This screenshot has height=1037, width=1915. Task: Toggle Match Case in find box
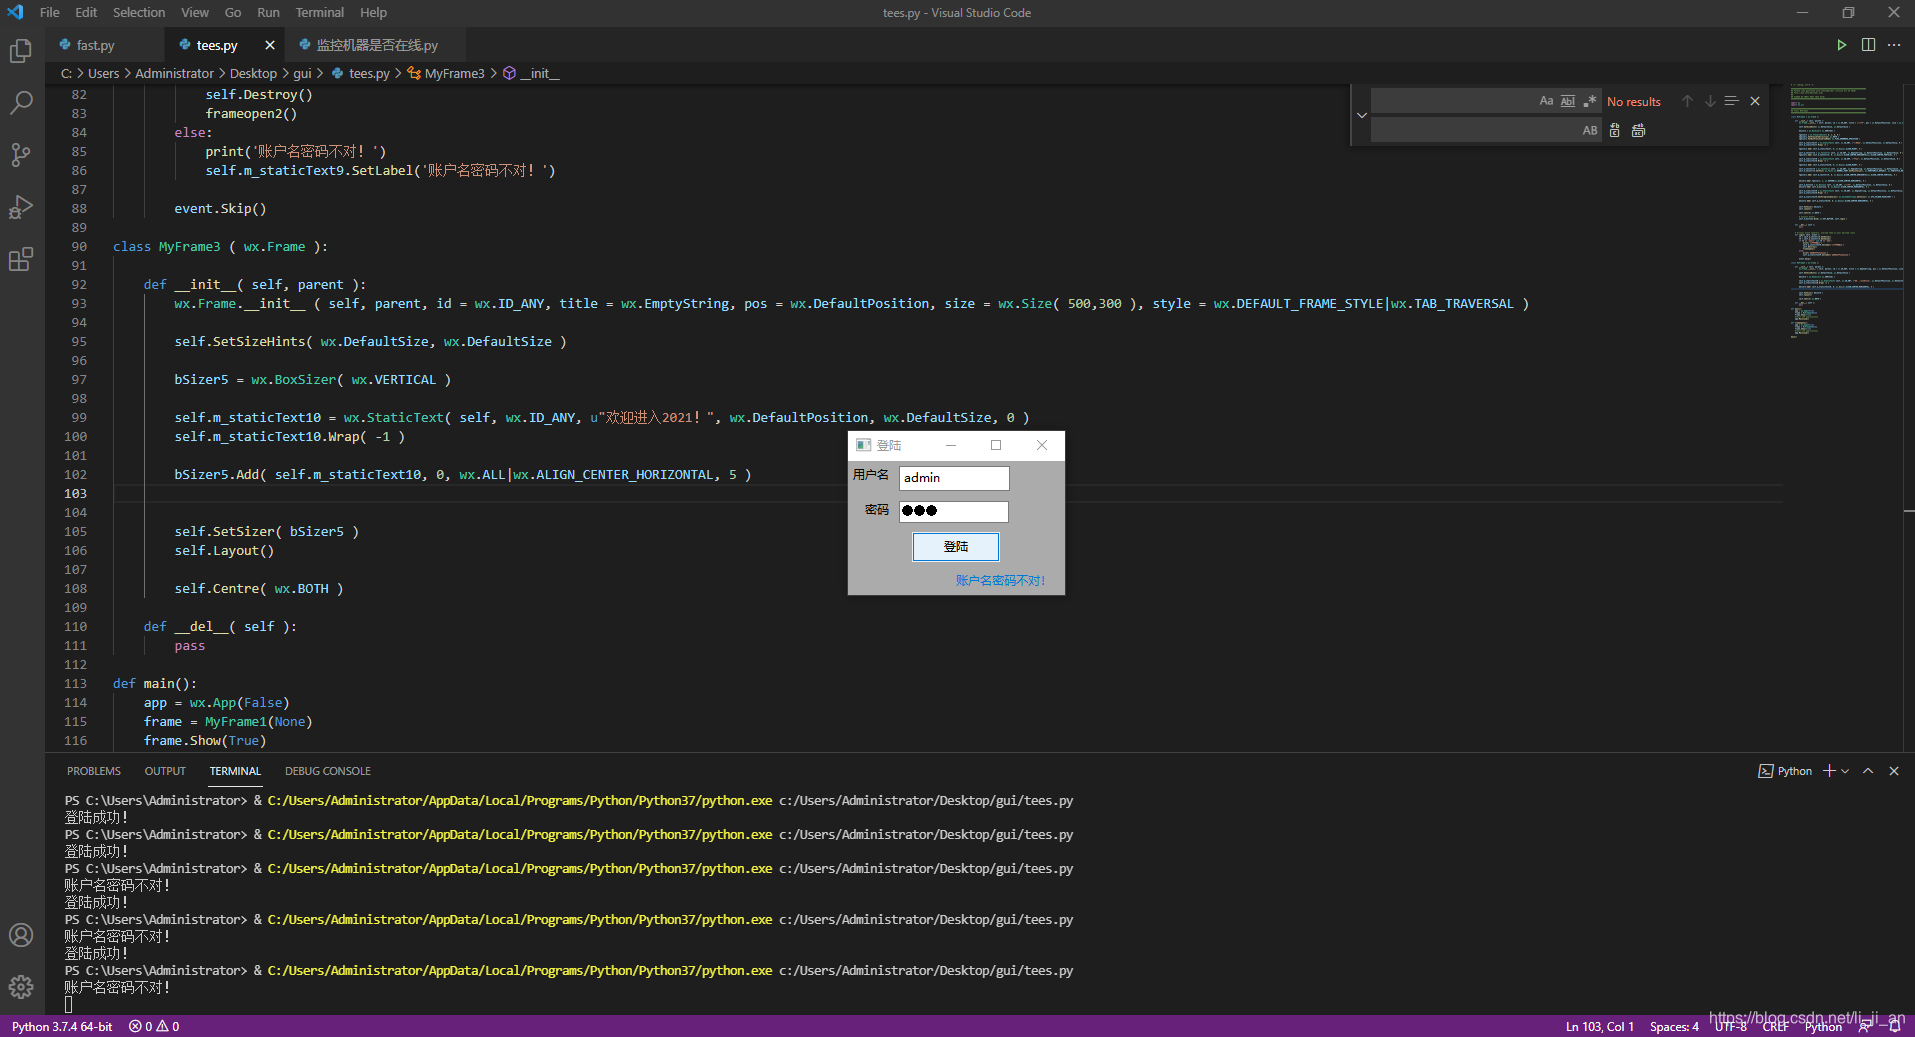point(1546,101)
